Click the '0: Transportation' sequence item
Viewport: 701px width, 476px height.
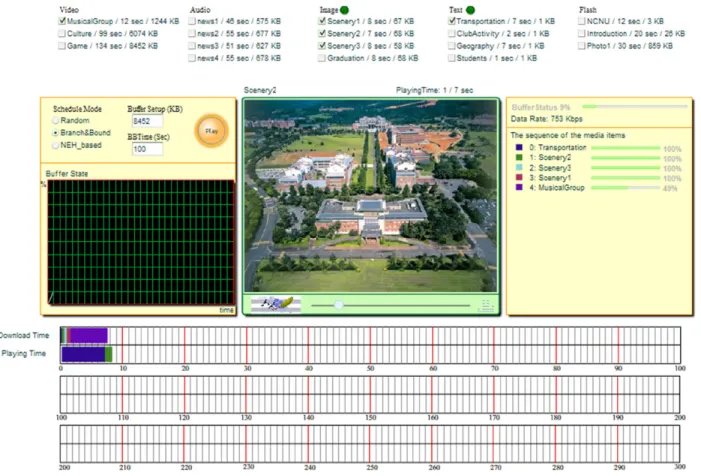[557, 147]
